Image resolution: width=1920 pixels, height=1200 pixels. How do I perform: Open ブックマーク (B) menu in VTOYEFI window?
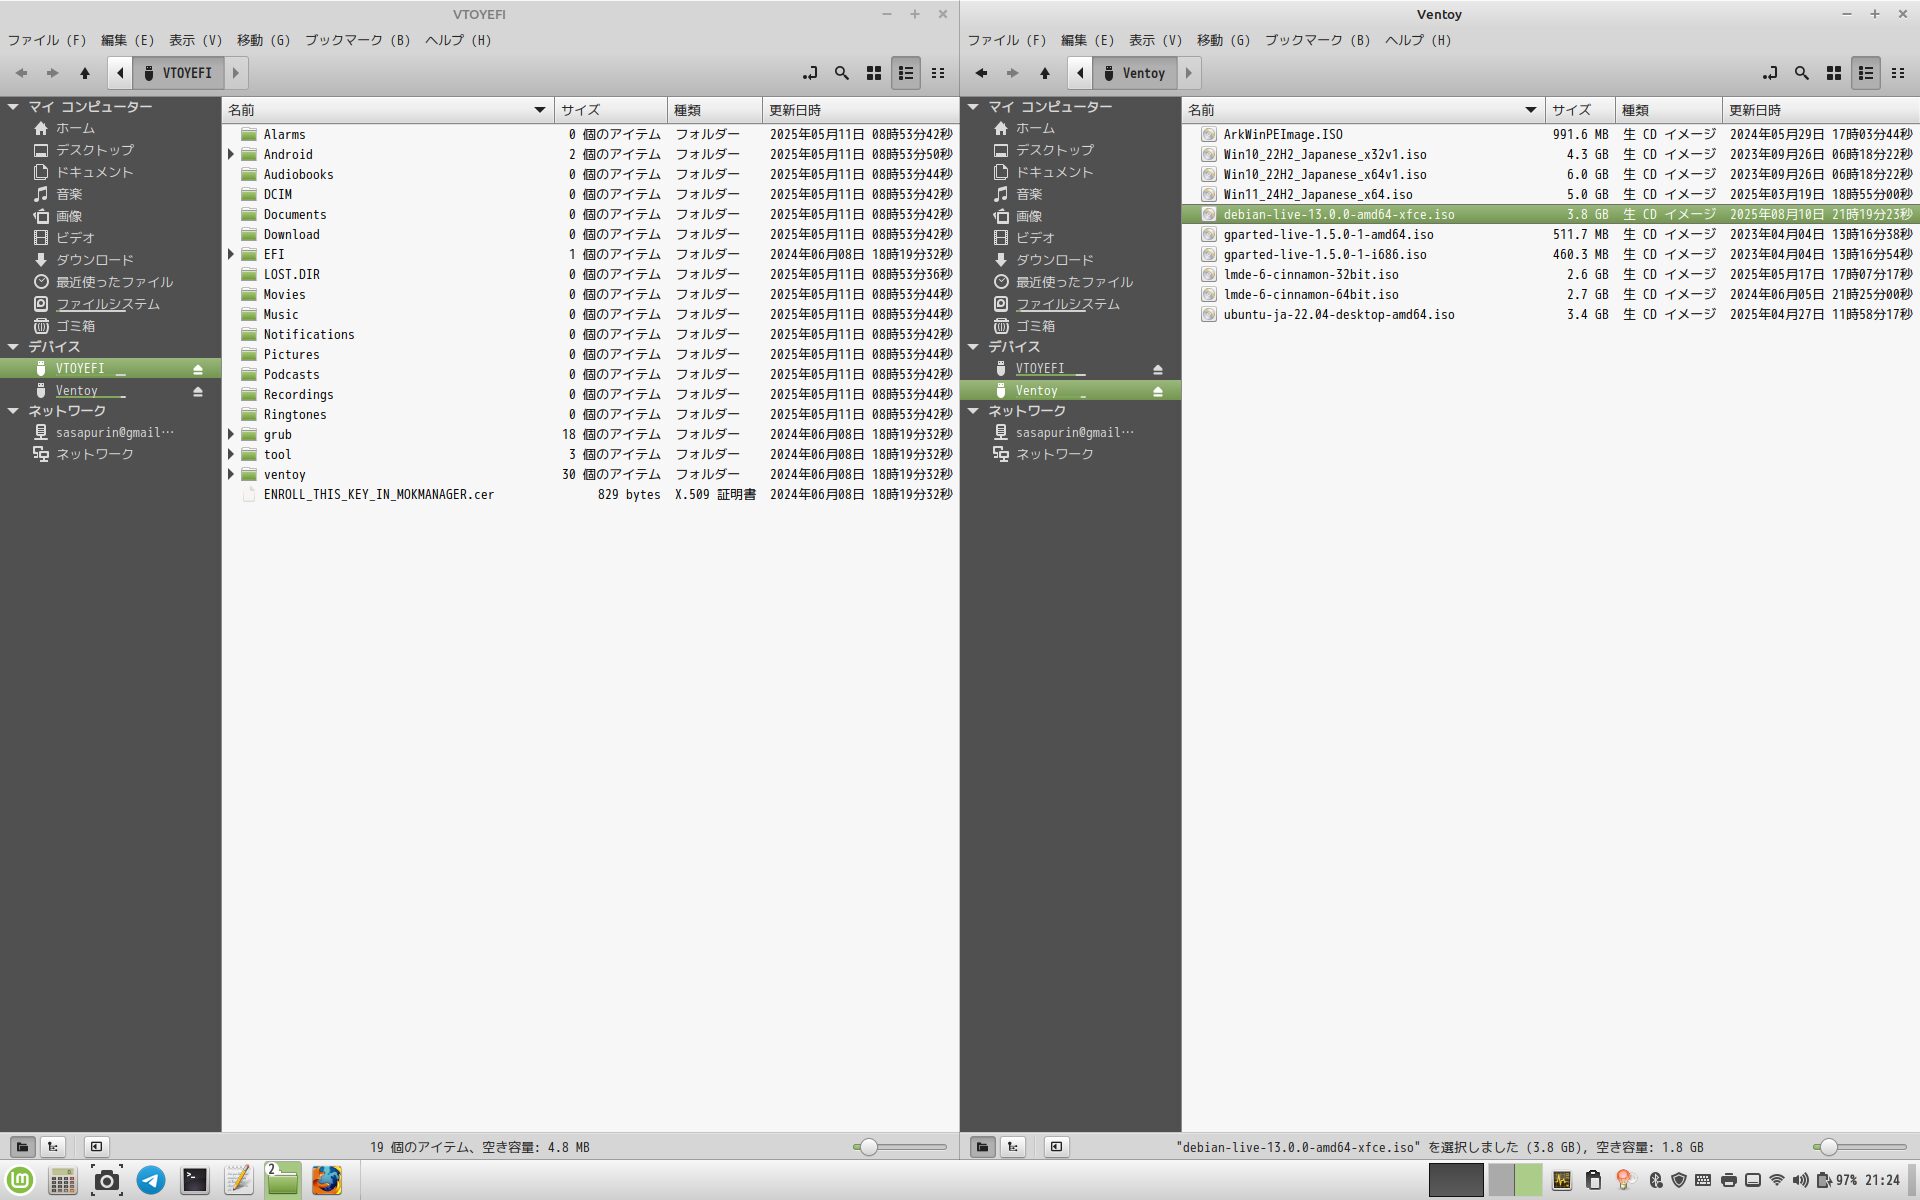(x=357, y=40)
